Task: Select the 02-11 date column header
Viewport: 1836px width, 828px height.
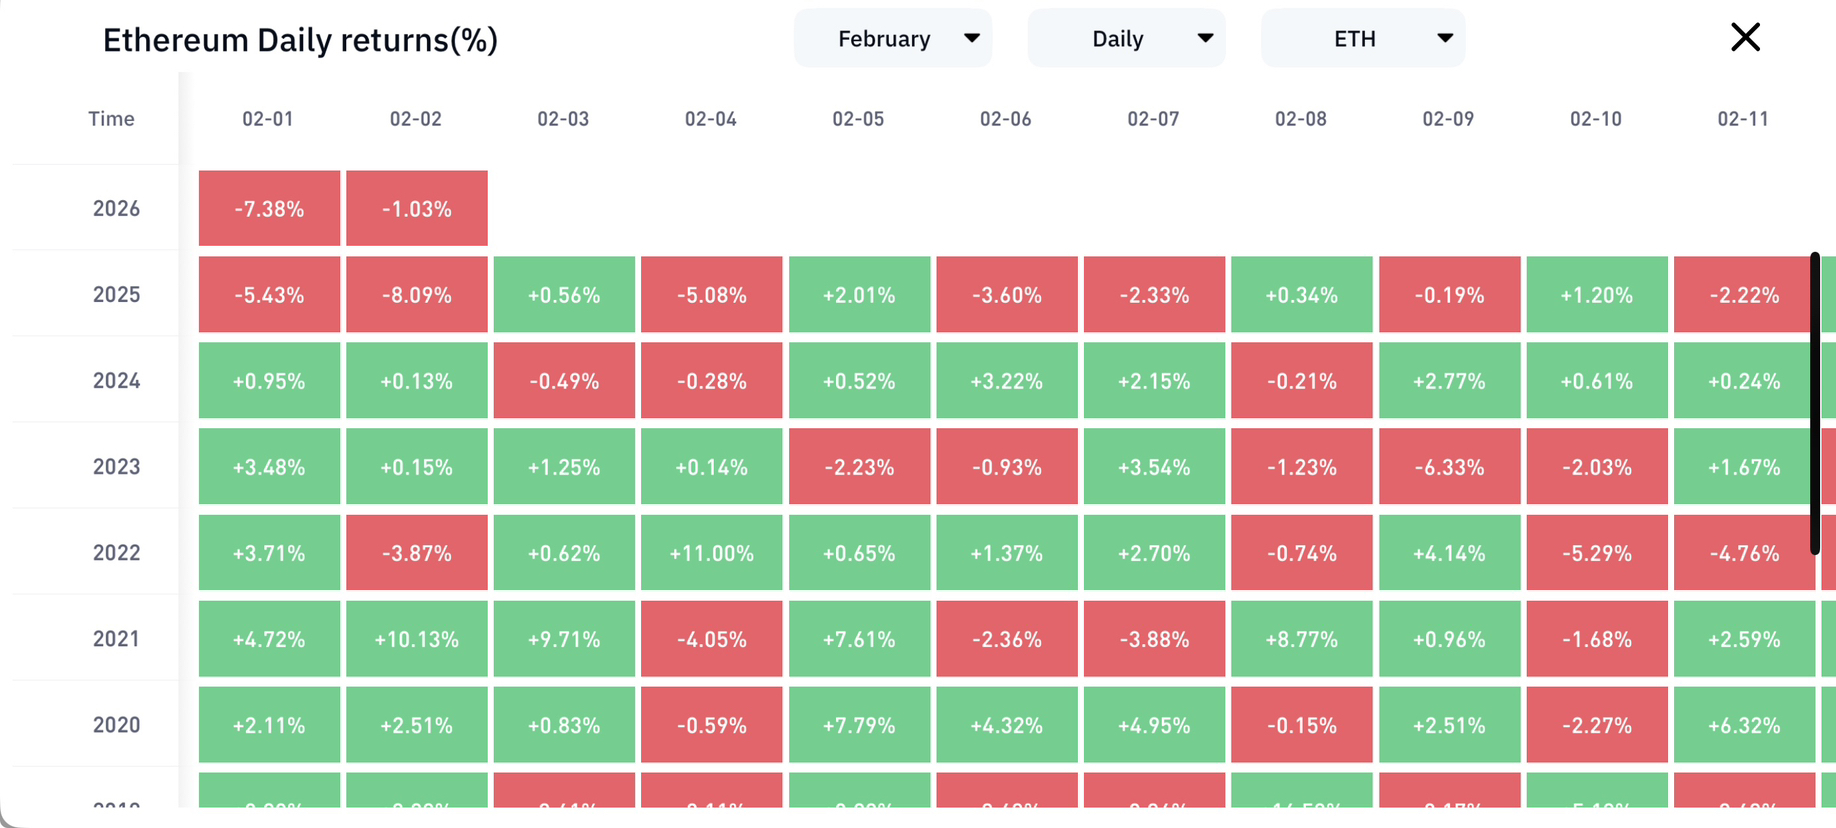Action: 1742,119
